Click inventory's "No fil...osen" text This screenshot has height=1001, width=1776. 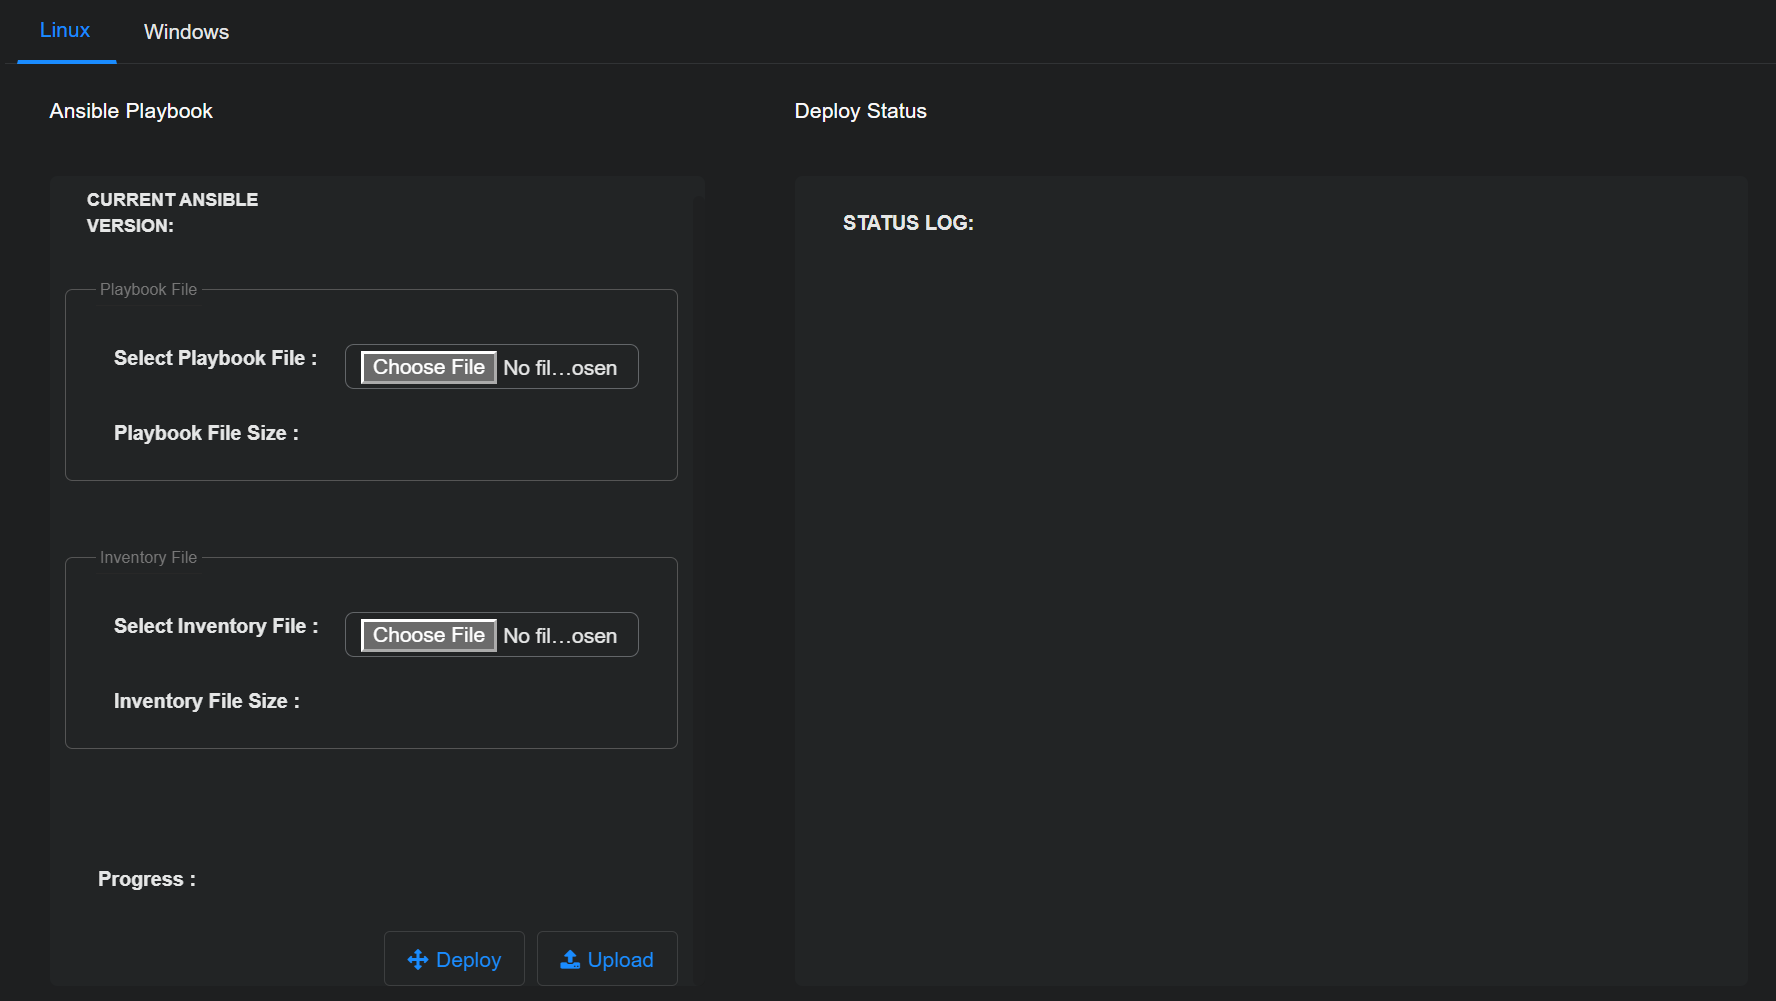[560, 636]
